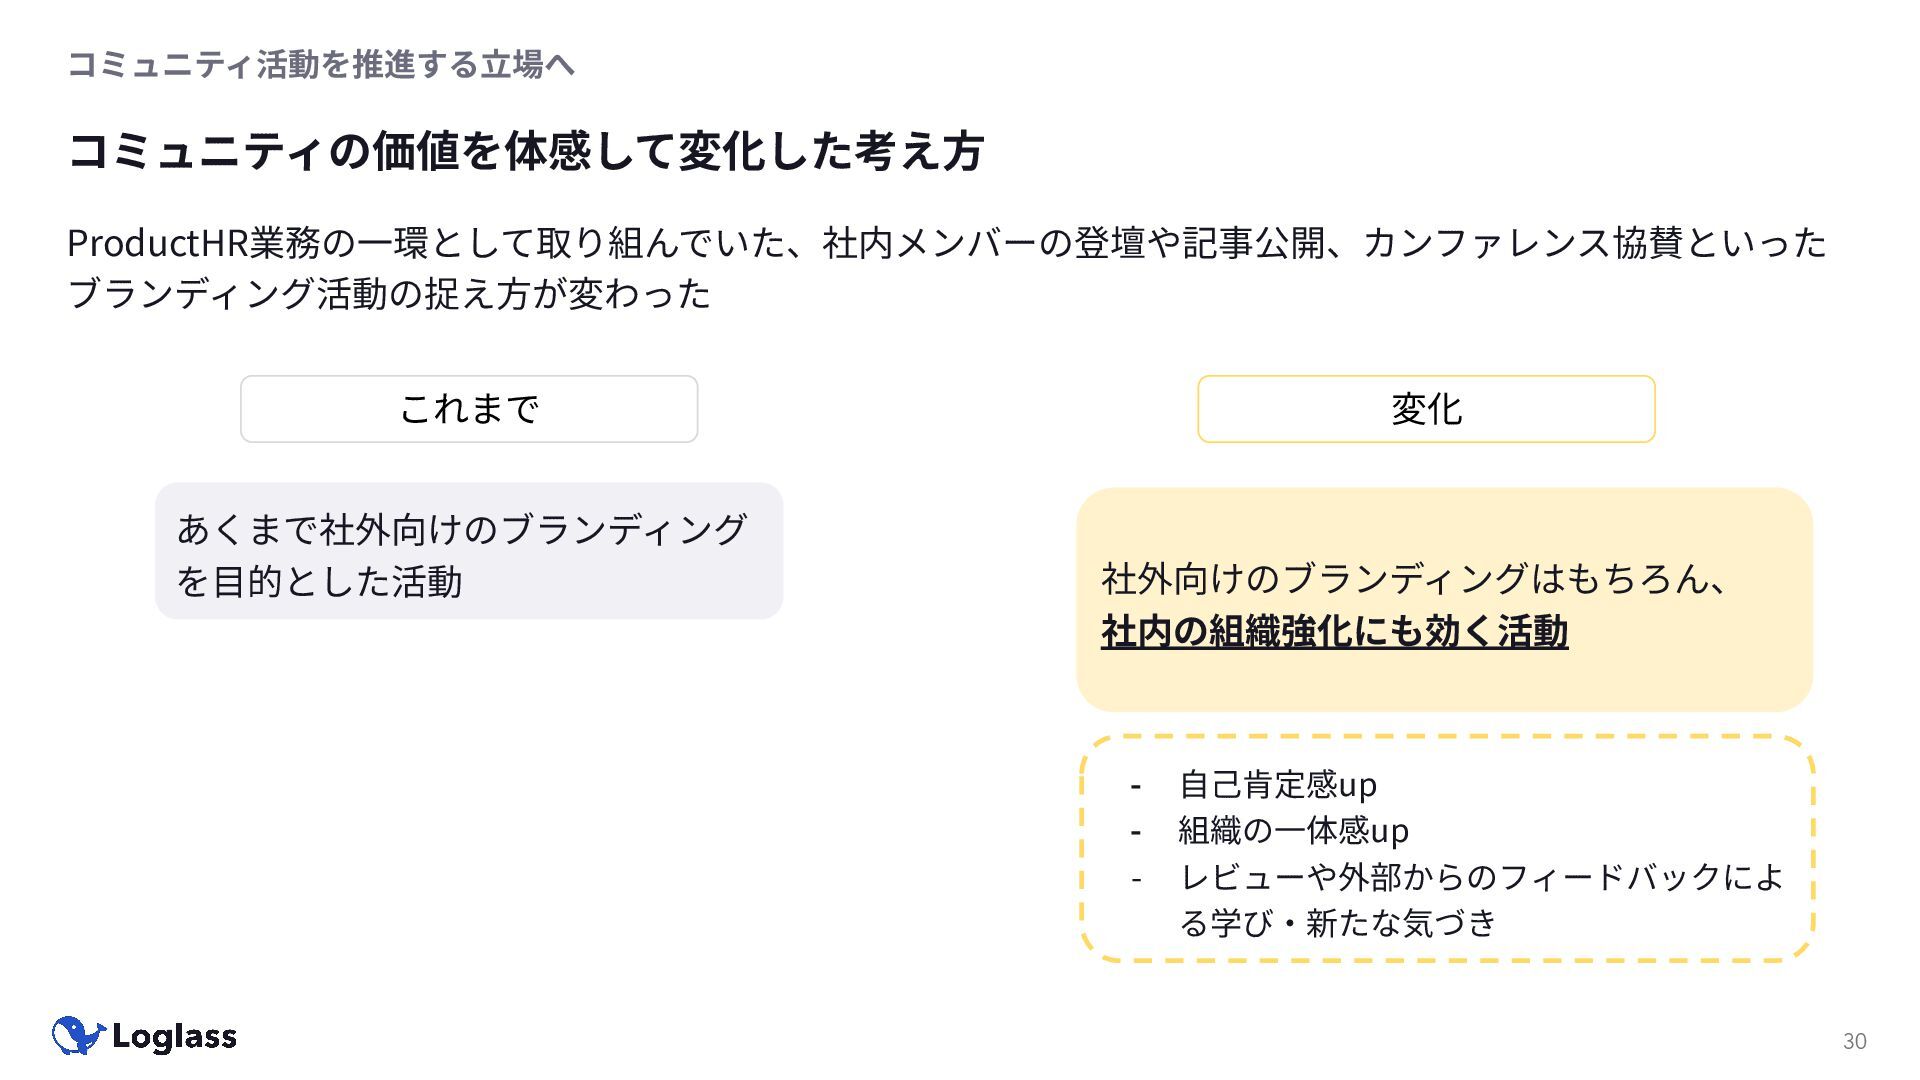
Task: Click the text を目的とした活動 in gray box
Action: [x=319, y=581]
